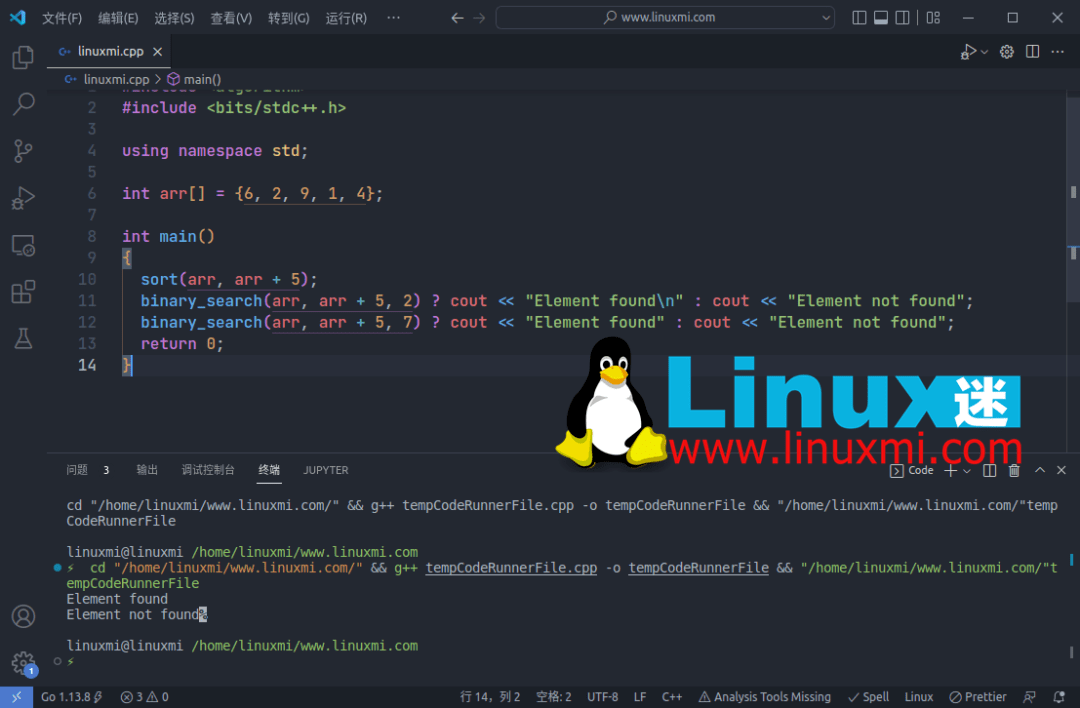Open the 文件(F) menu
The width and height of the screenshot is (1080, 708).
click(62, 18)
